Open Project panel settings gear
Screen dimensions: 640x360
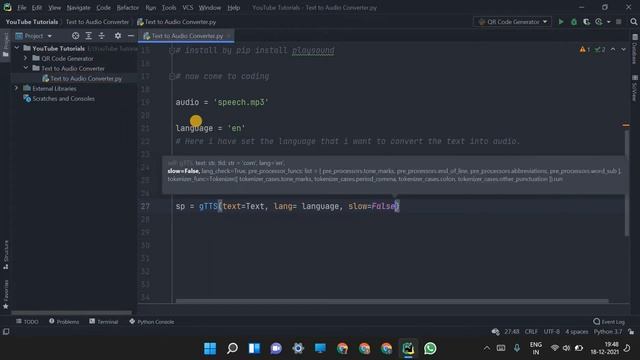(118, 36)
